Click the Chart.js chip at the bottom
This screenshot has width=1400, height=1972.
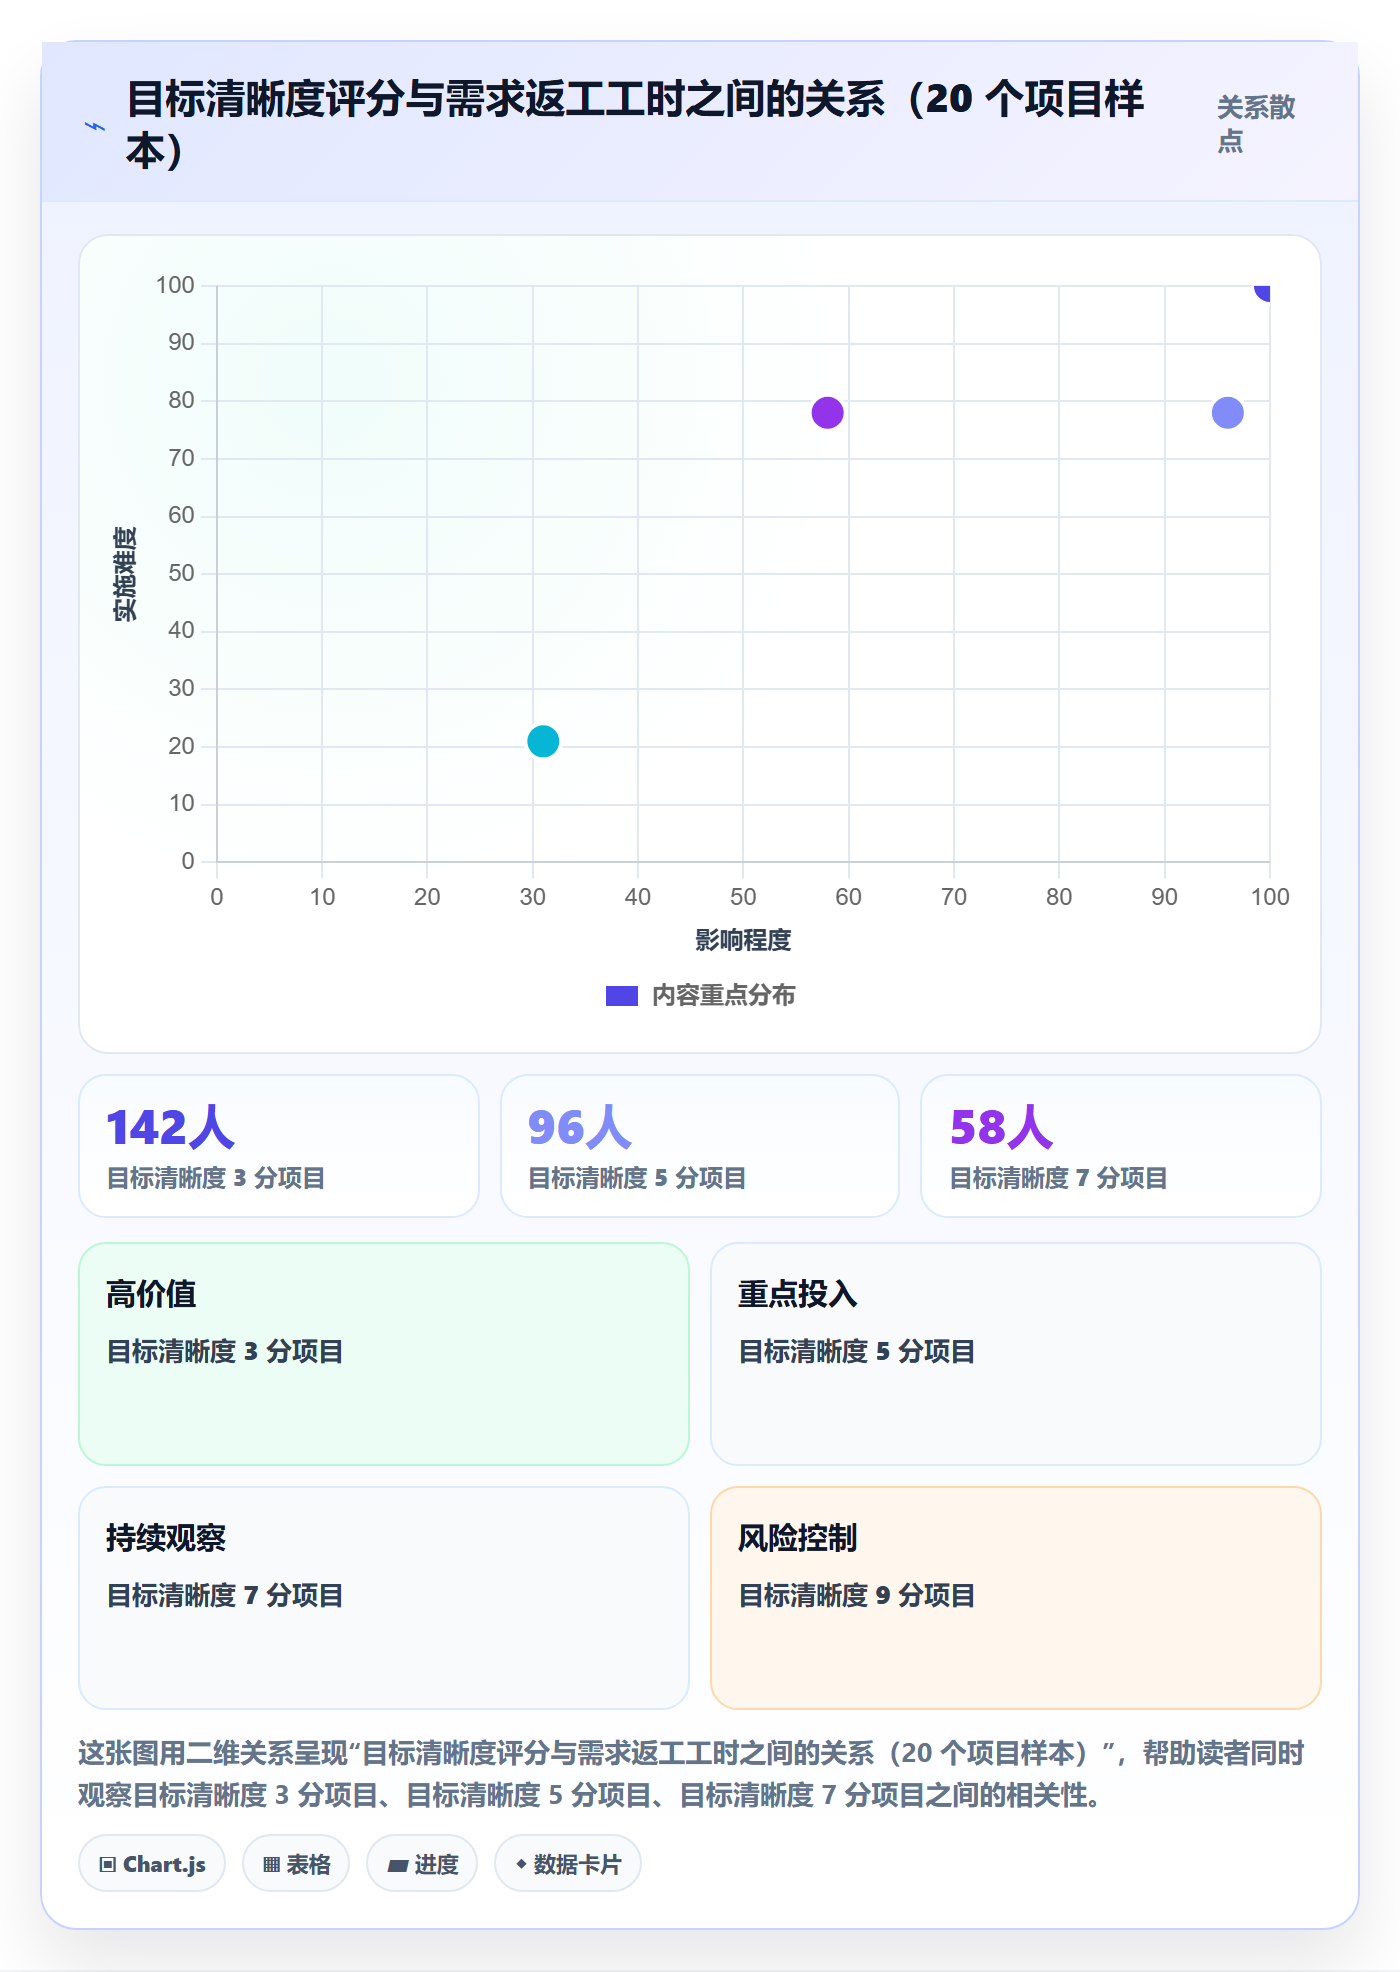click(x=152, y=1864)
